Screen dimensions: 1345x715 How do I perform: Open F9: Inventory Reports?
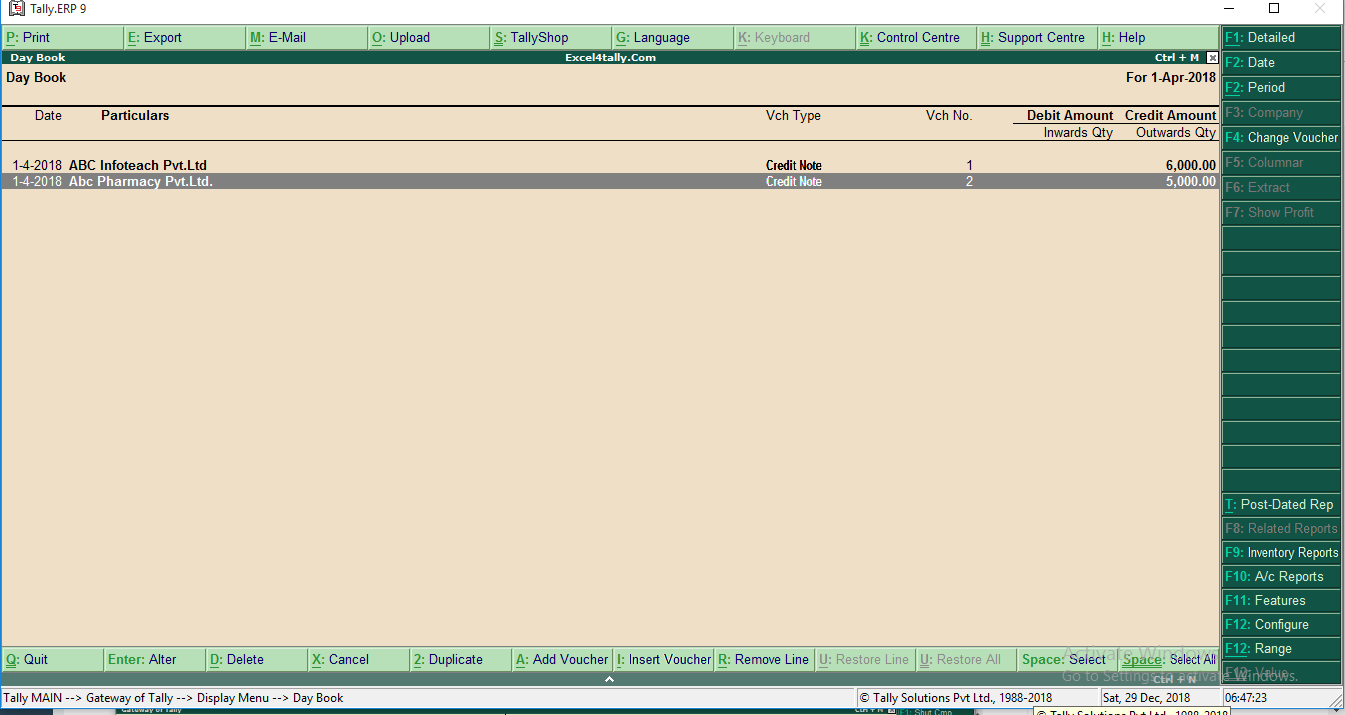(x=1281, y=553)
